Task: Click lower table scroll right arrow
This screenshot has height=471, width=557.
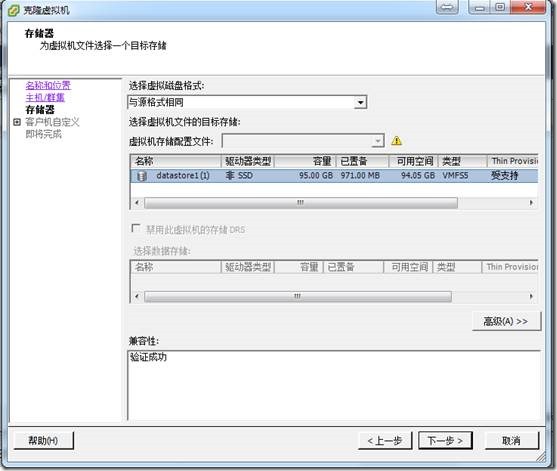Action: point(531,296)
